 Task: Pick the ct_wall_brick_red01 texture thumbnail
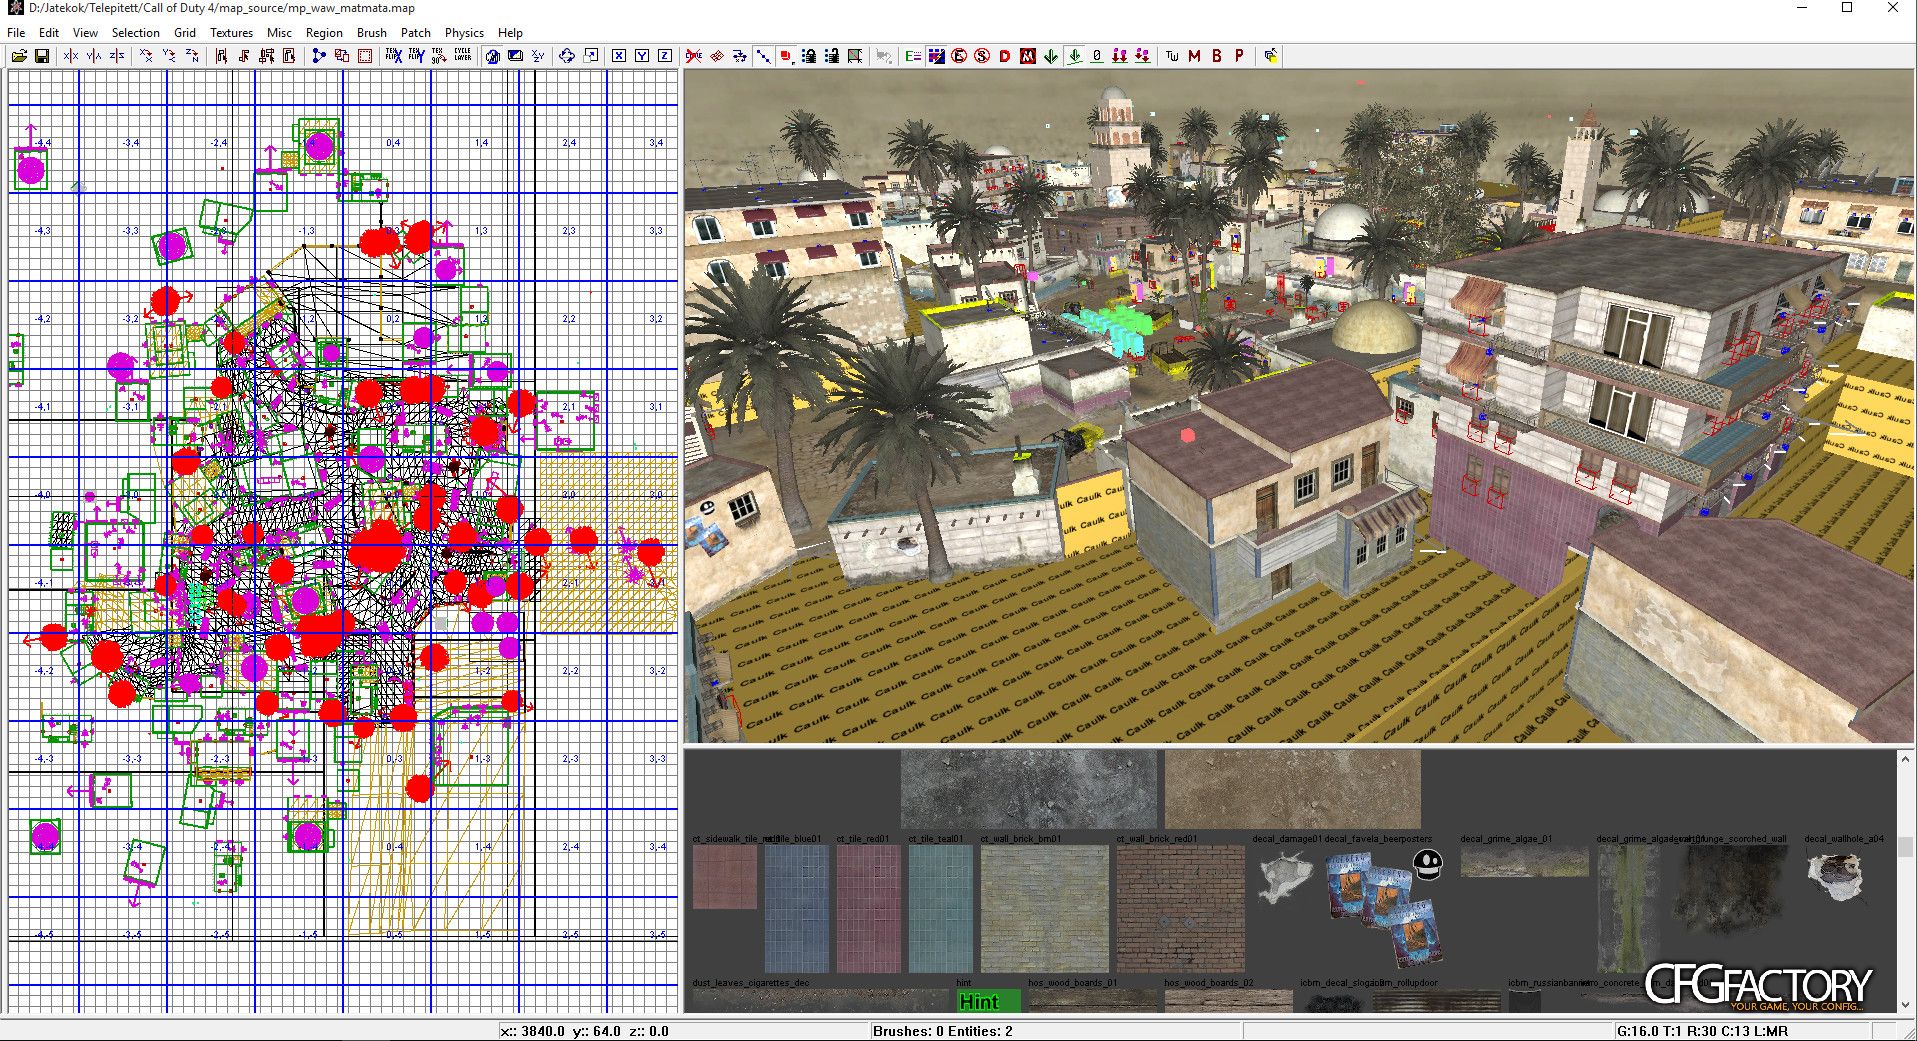pos(1181,908)
